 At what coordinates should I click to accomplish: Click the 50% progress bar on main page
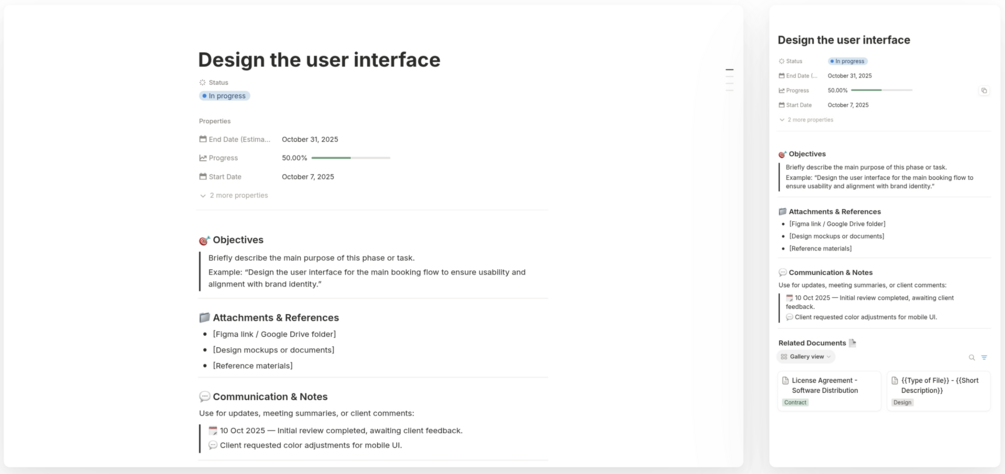point(350,158)
